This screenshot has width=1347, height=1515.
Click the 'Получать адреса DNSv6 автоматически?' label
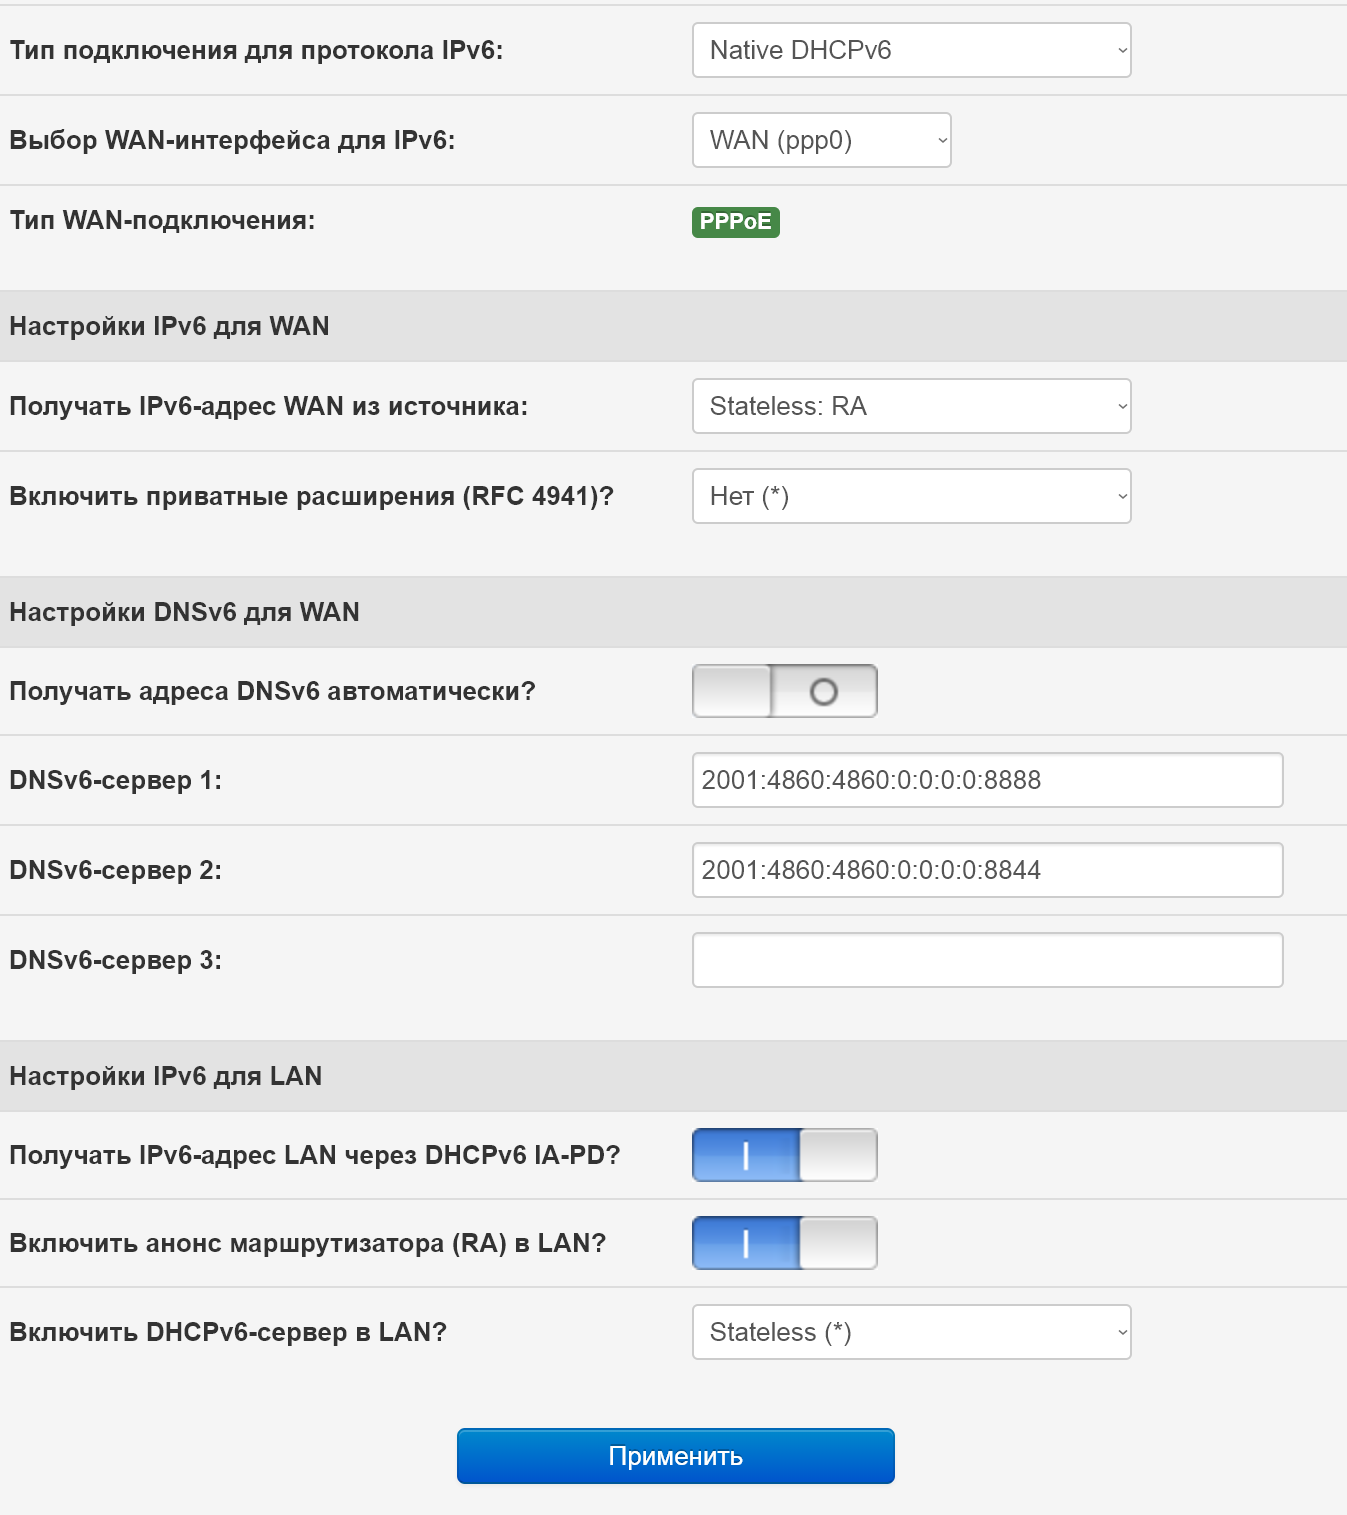[x=272, y=691]
